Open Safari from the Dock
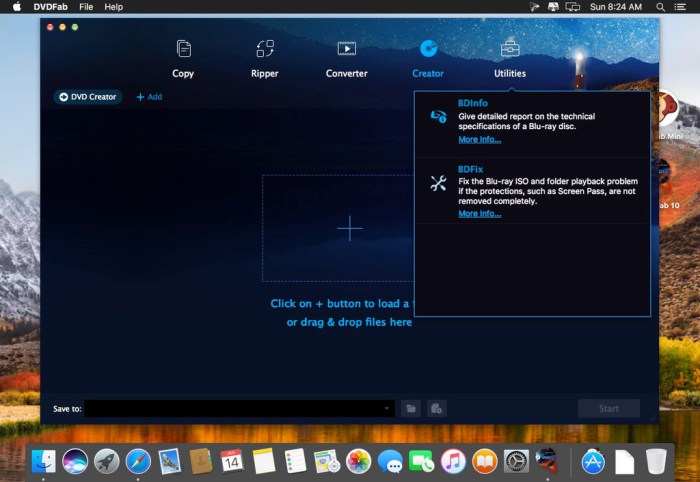The height and width of the screenshot is (482, 700). [x=138, y=461]
